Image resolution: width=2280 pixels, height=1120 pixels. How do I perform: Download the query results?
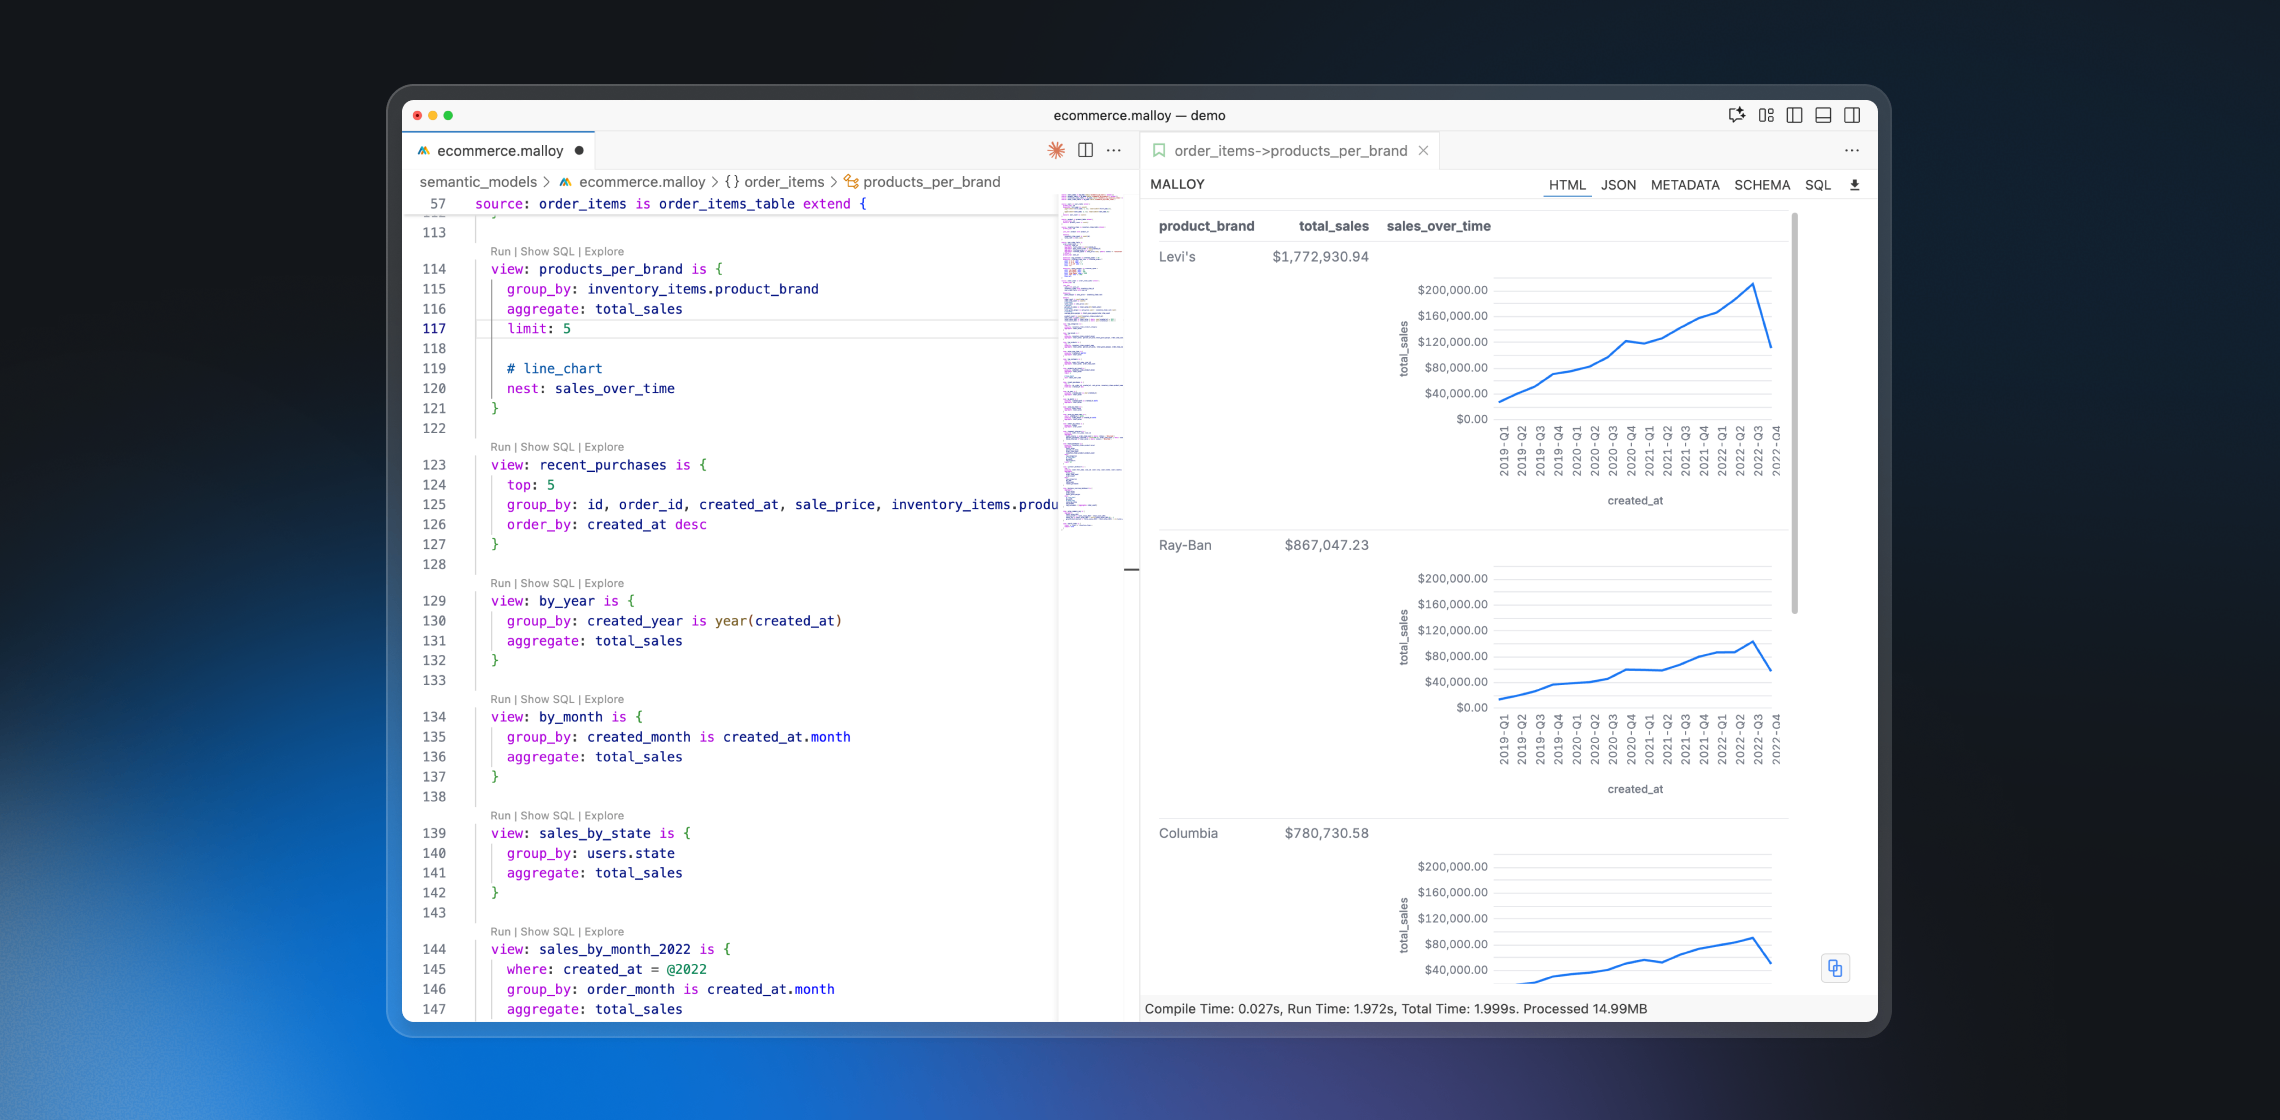click(x=1854, y=185)
